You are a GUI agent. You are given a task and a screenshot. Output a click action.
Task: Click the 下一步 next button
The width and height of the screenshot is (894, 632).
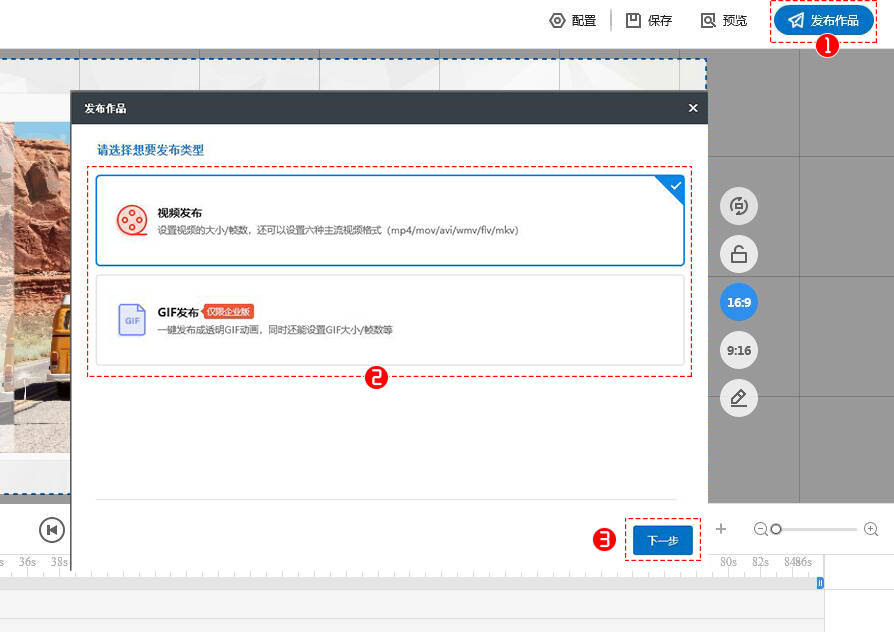663,540
